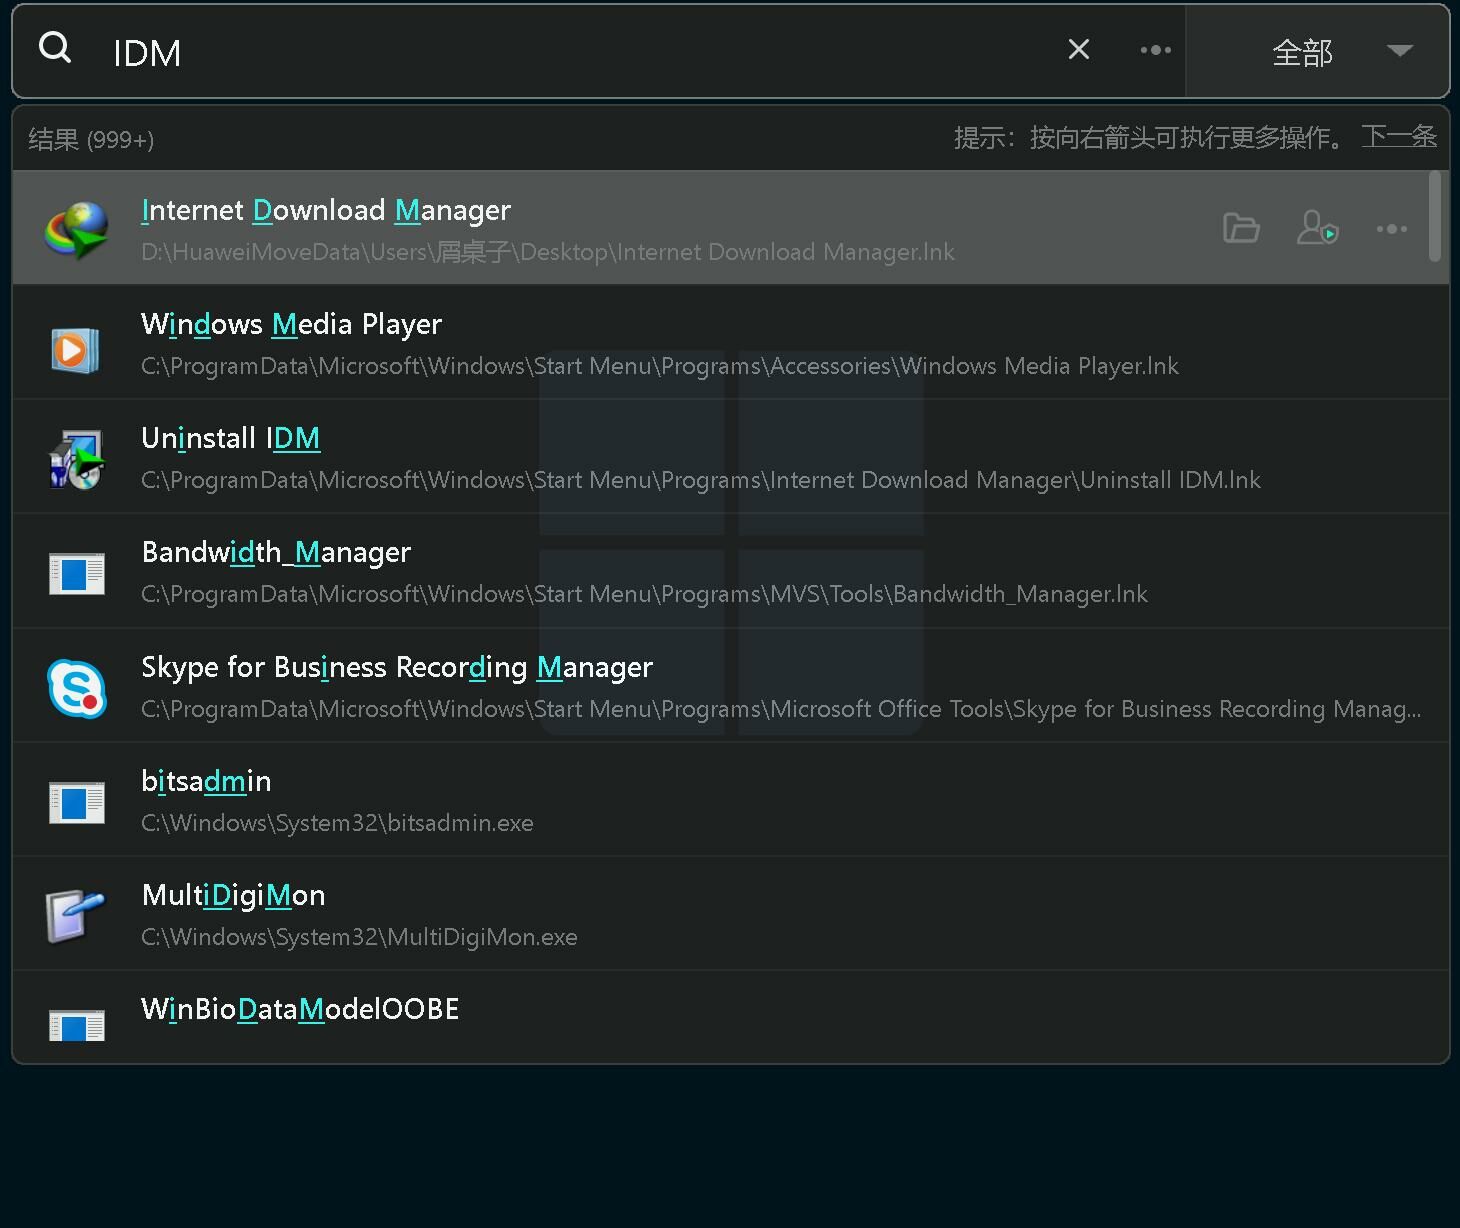Click the Windows Media Player icon
This screenshot has height=1228, width=1460.
coord(77,349)
